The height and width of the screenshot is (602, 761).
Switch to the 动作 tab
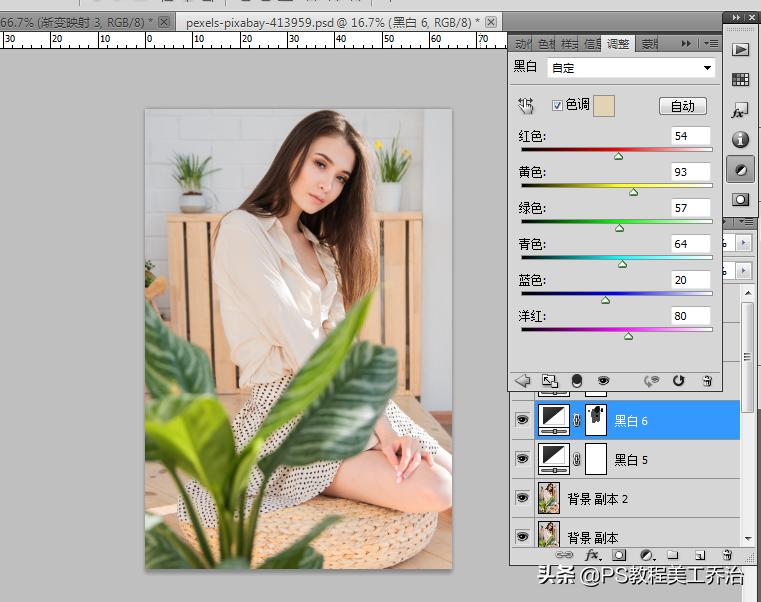(522, 44)
